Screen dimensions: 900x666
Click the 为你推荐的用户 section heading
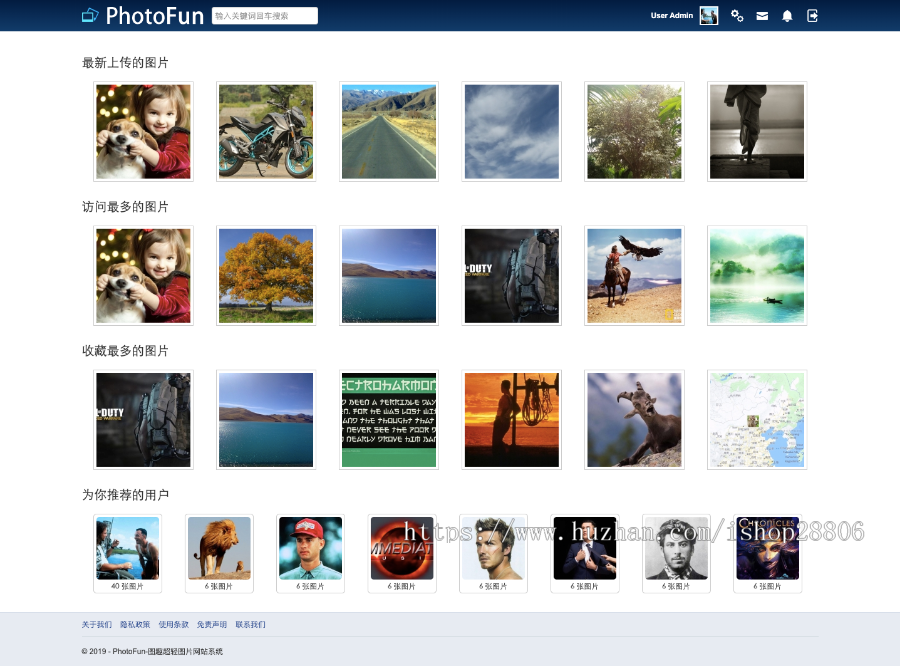point(125,495)
